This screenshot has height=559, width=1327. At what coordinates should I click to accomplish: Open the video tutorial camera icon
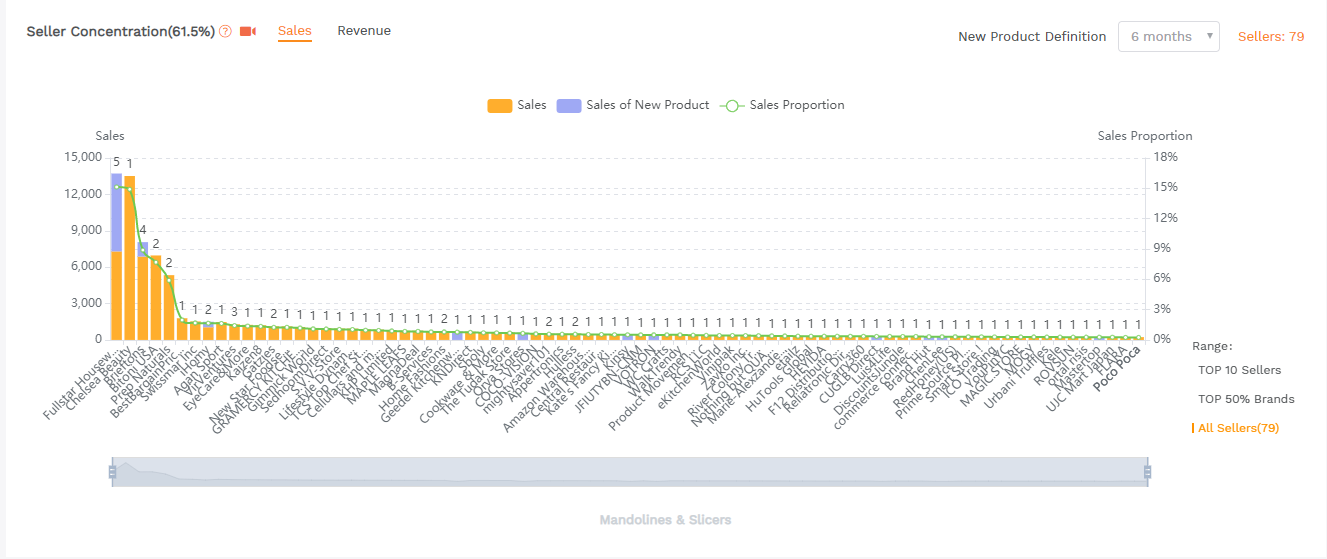point(248,32)
